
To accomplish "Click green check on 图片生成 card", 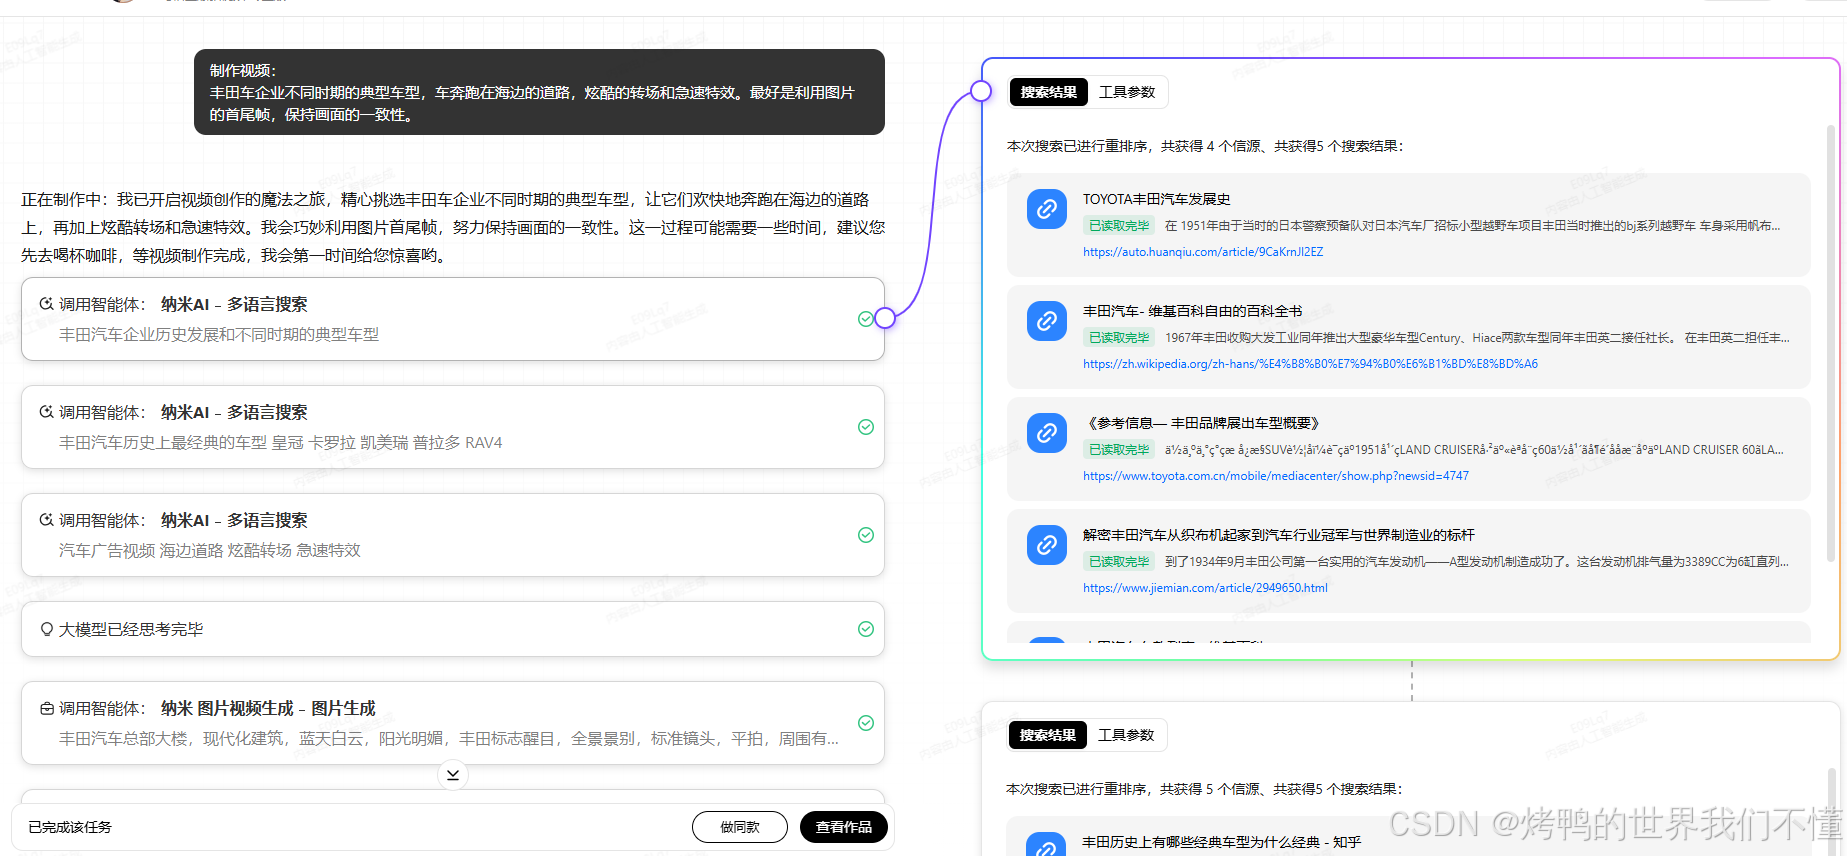I will pos(866,723).
